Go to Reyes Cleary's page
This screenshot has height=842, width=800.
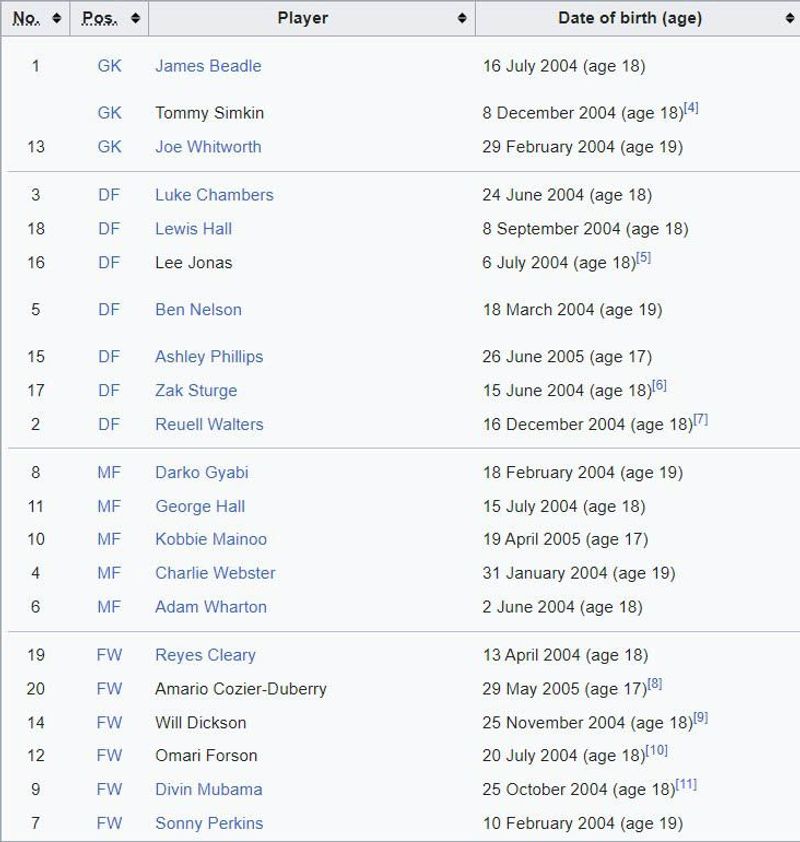tap(206, 655)
